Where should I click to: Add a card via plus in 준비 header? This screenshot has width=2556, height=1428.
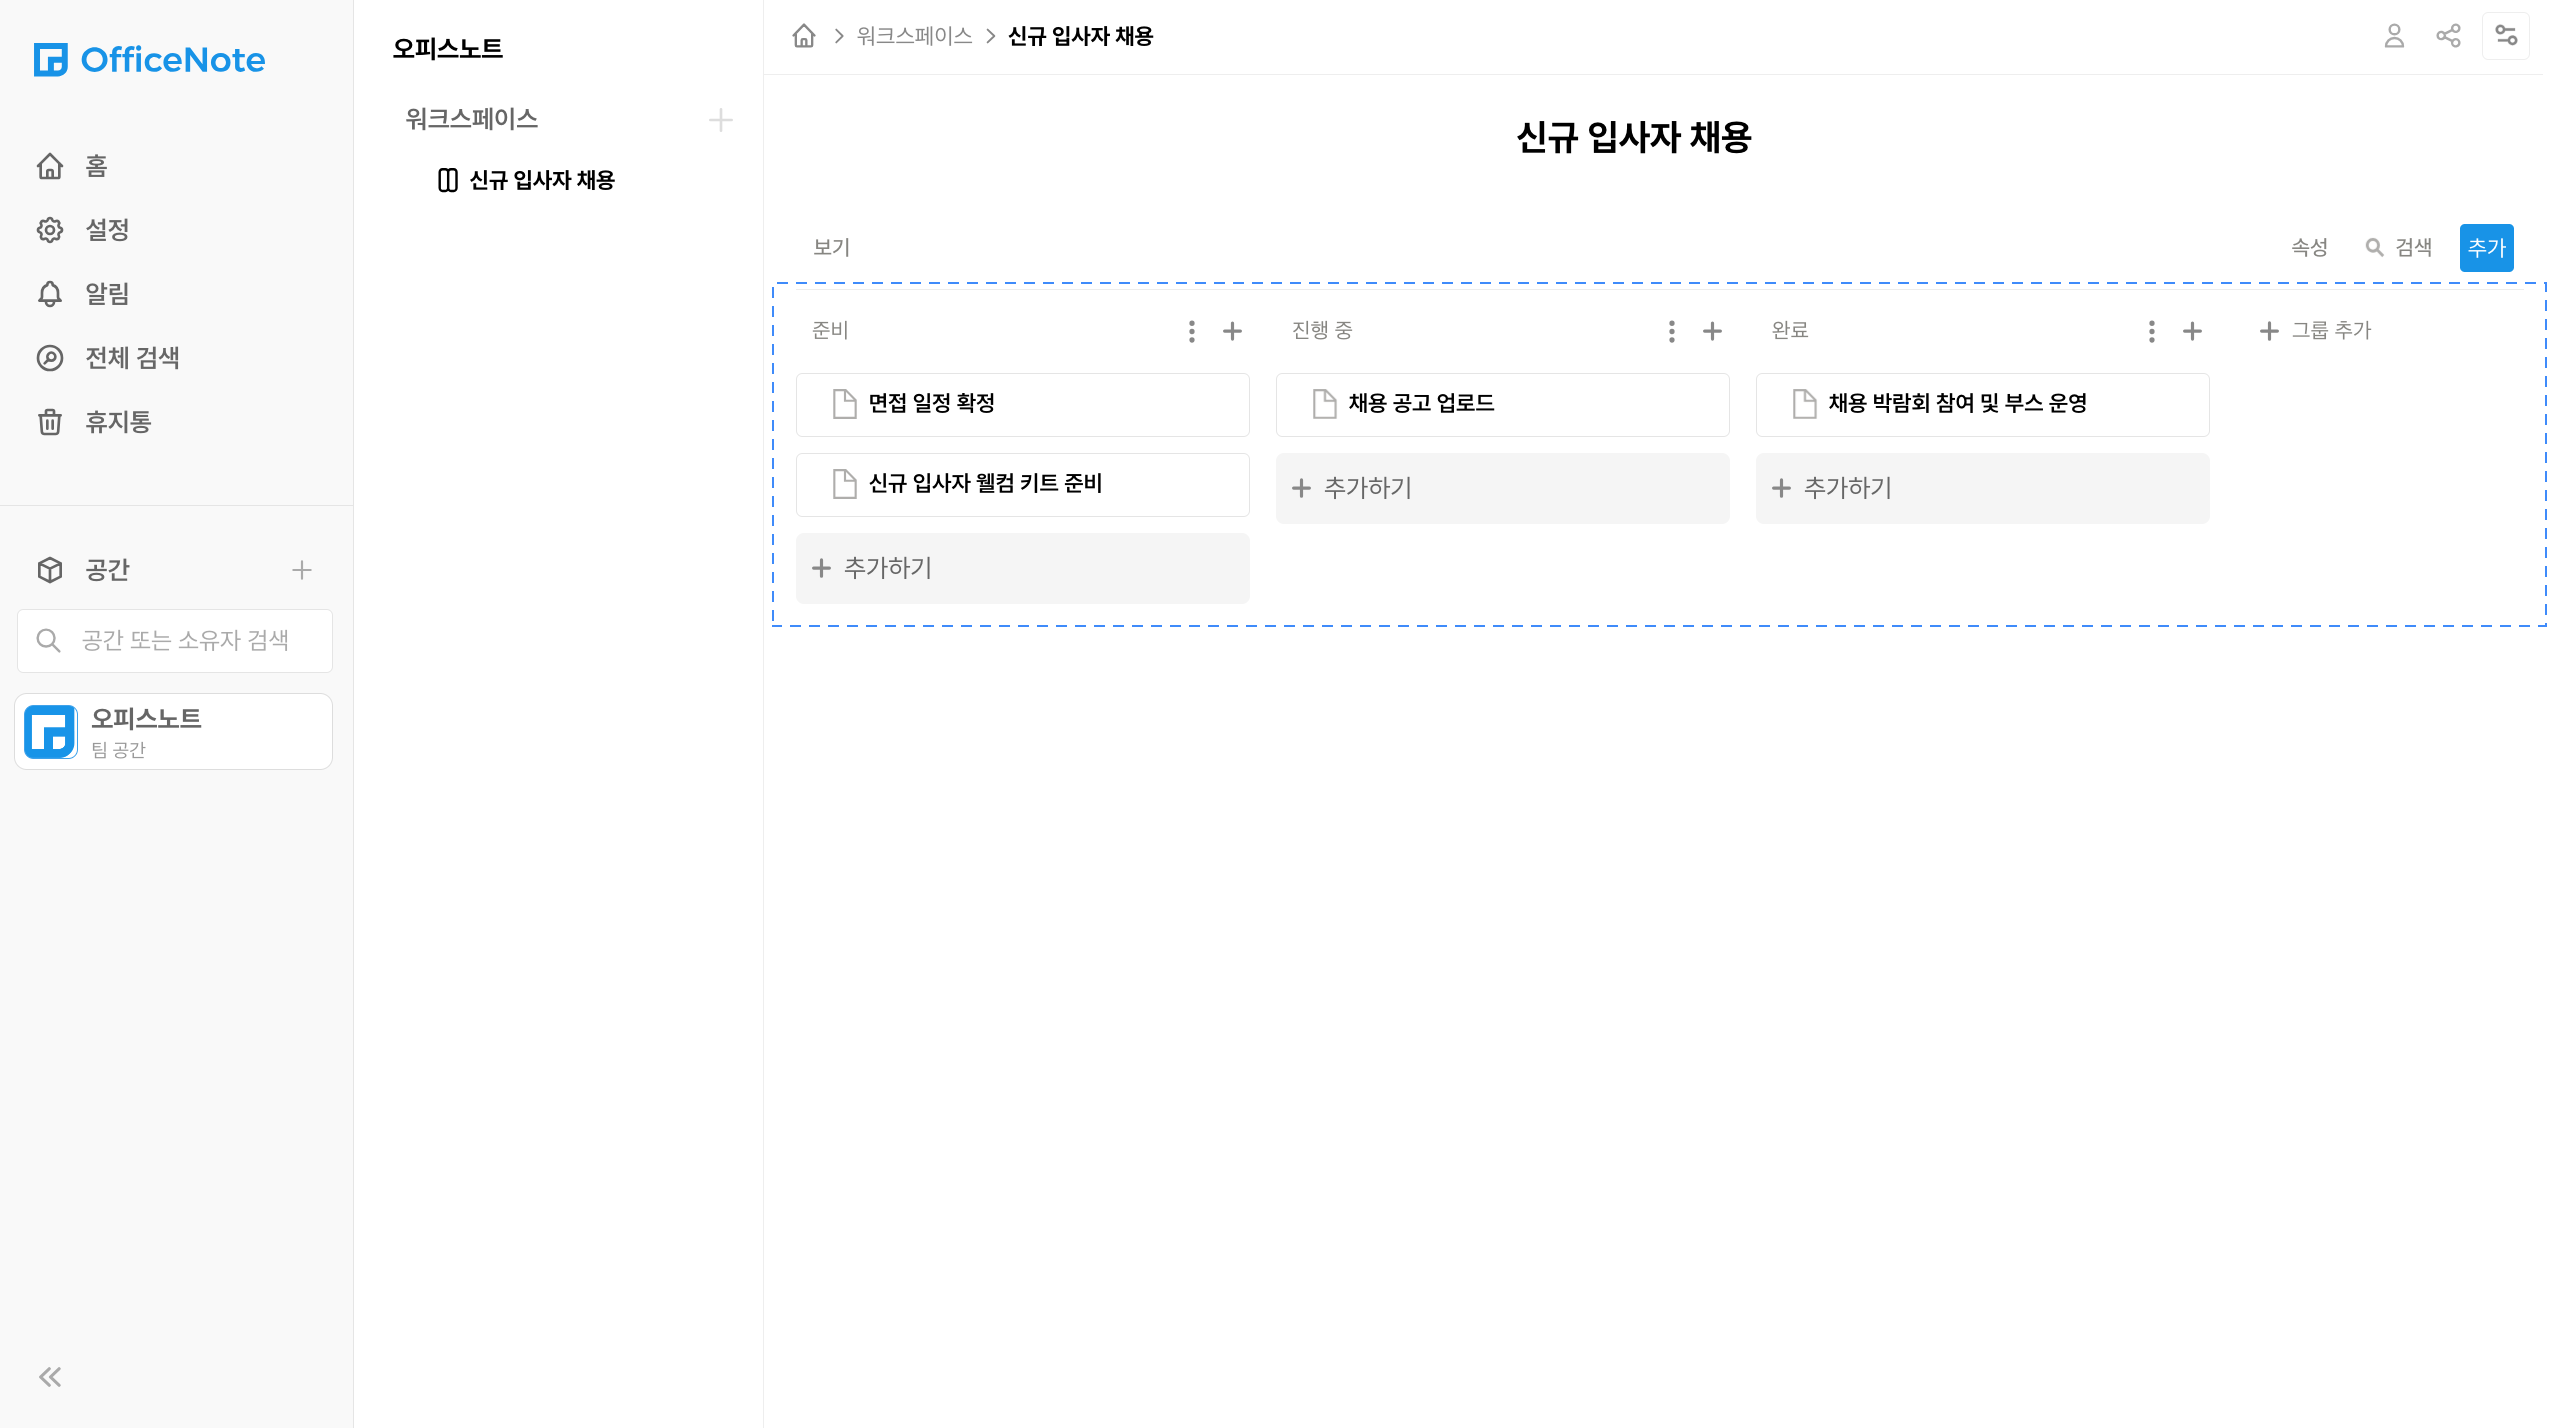[x=1232, y=331]
